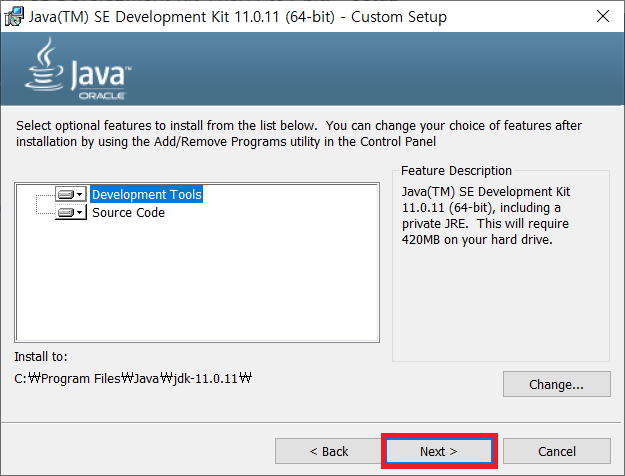Click the Change... install path button
The height and width of the screenshot is (476, 625).
(x=556, y=384)
